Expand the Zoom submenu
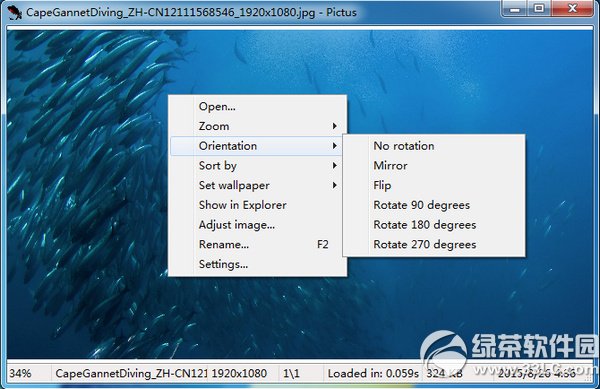Screen dimensions: 600x389 tap(258, 126)
